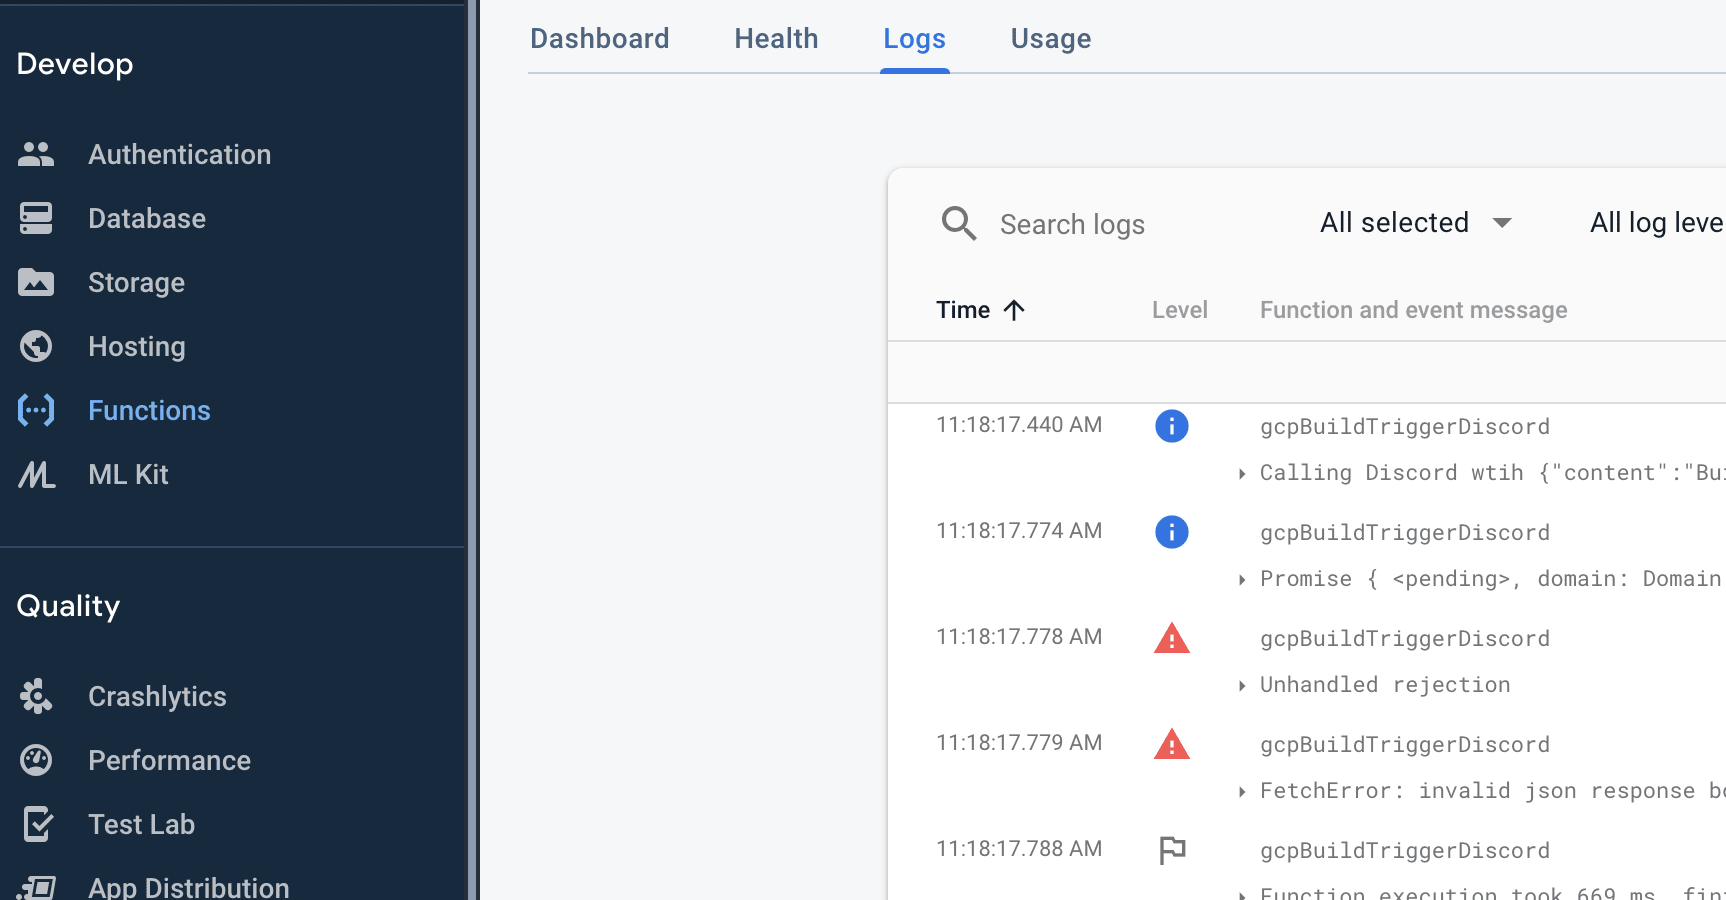Click info level icon at 11:18:17.440 AM
The width and height of the screenshot is (1726, 900).
click(x=1172, y=426)
